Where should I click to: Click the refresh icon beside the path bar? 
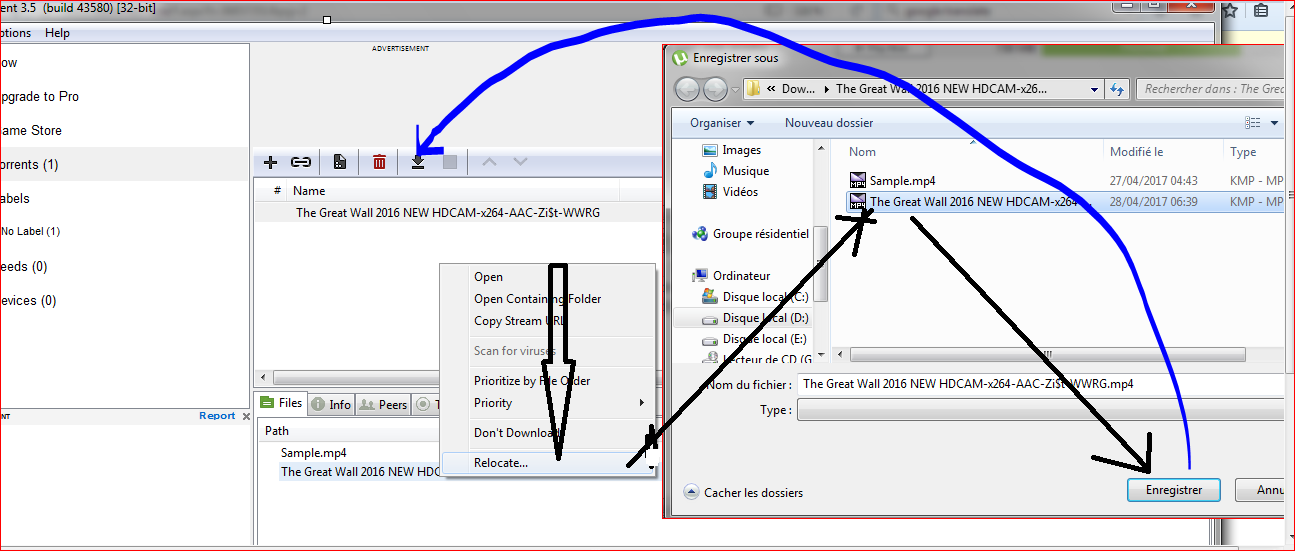tap(1117, 89)
